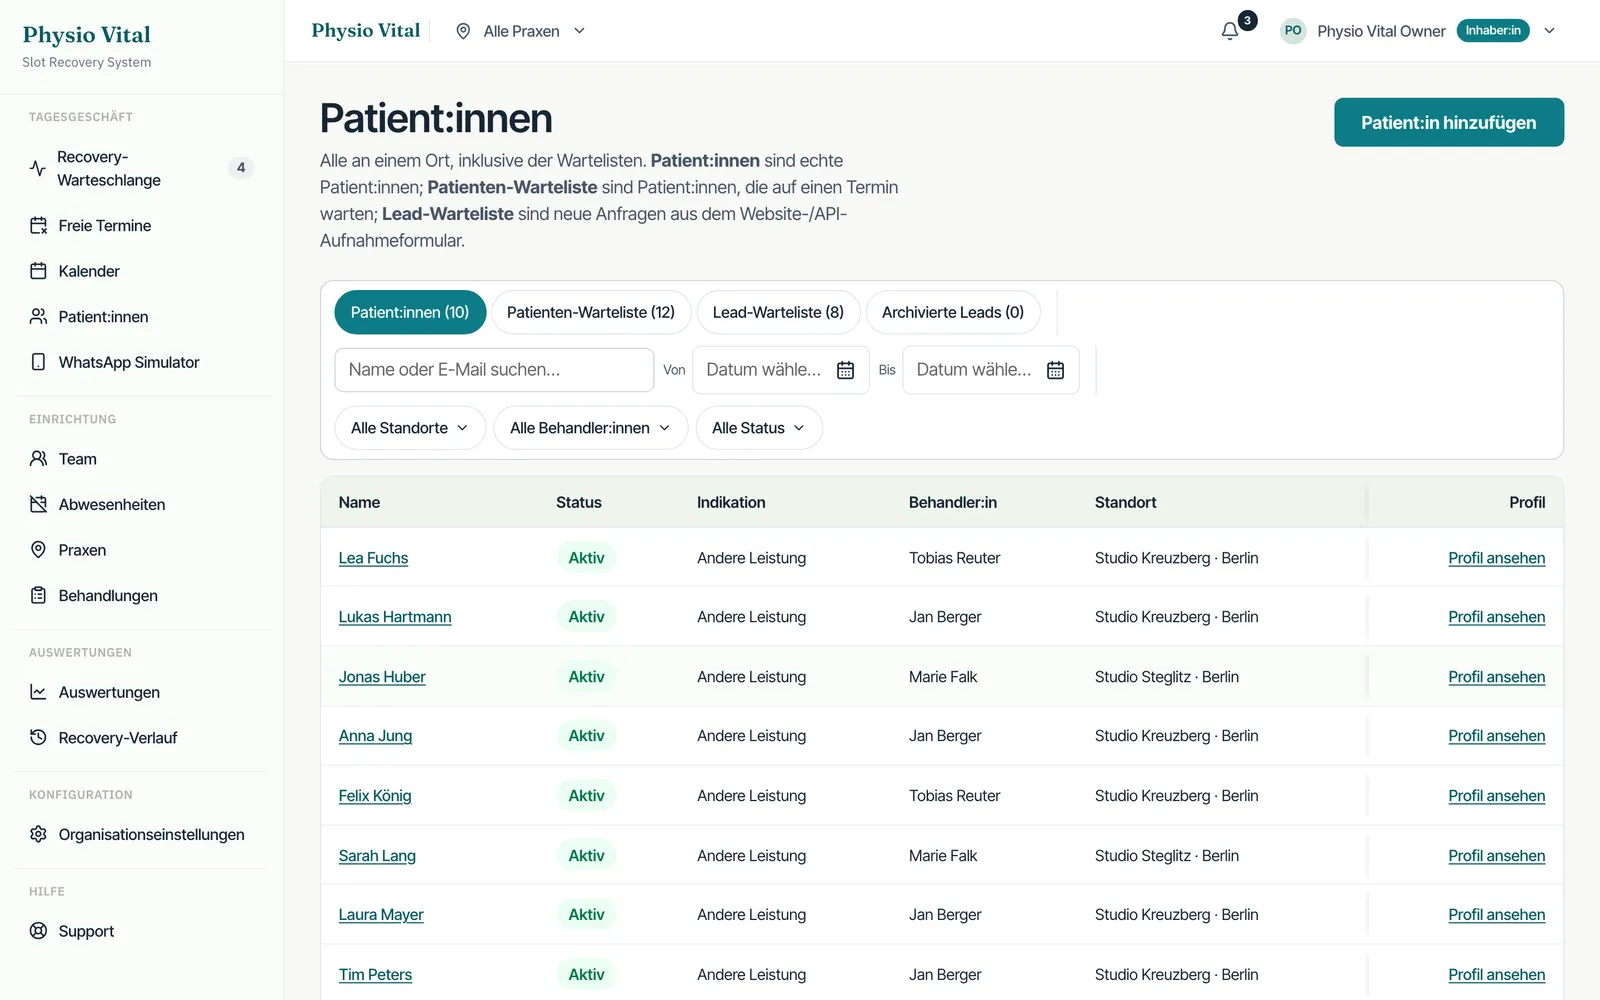
Task: View profile for Anna Jung
Action: tap(1496, 736)
